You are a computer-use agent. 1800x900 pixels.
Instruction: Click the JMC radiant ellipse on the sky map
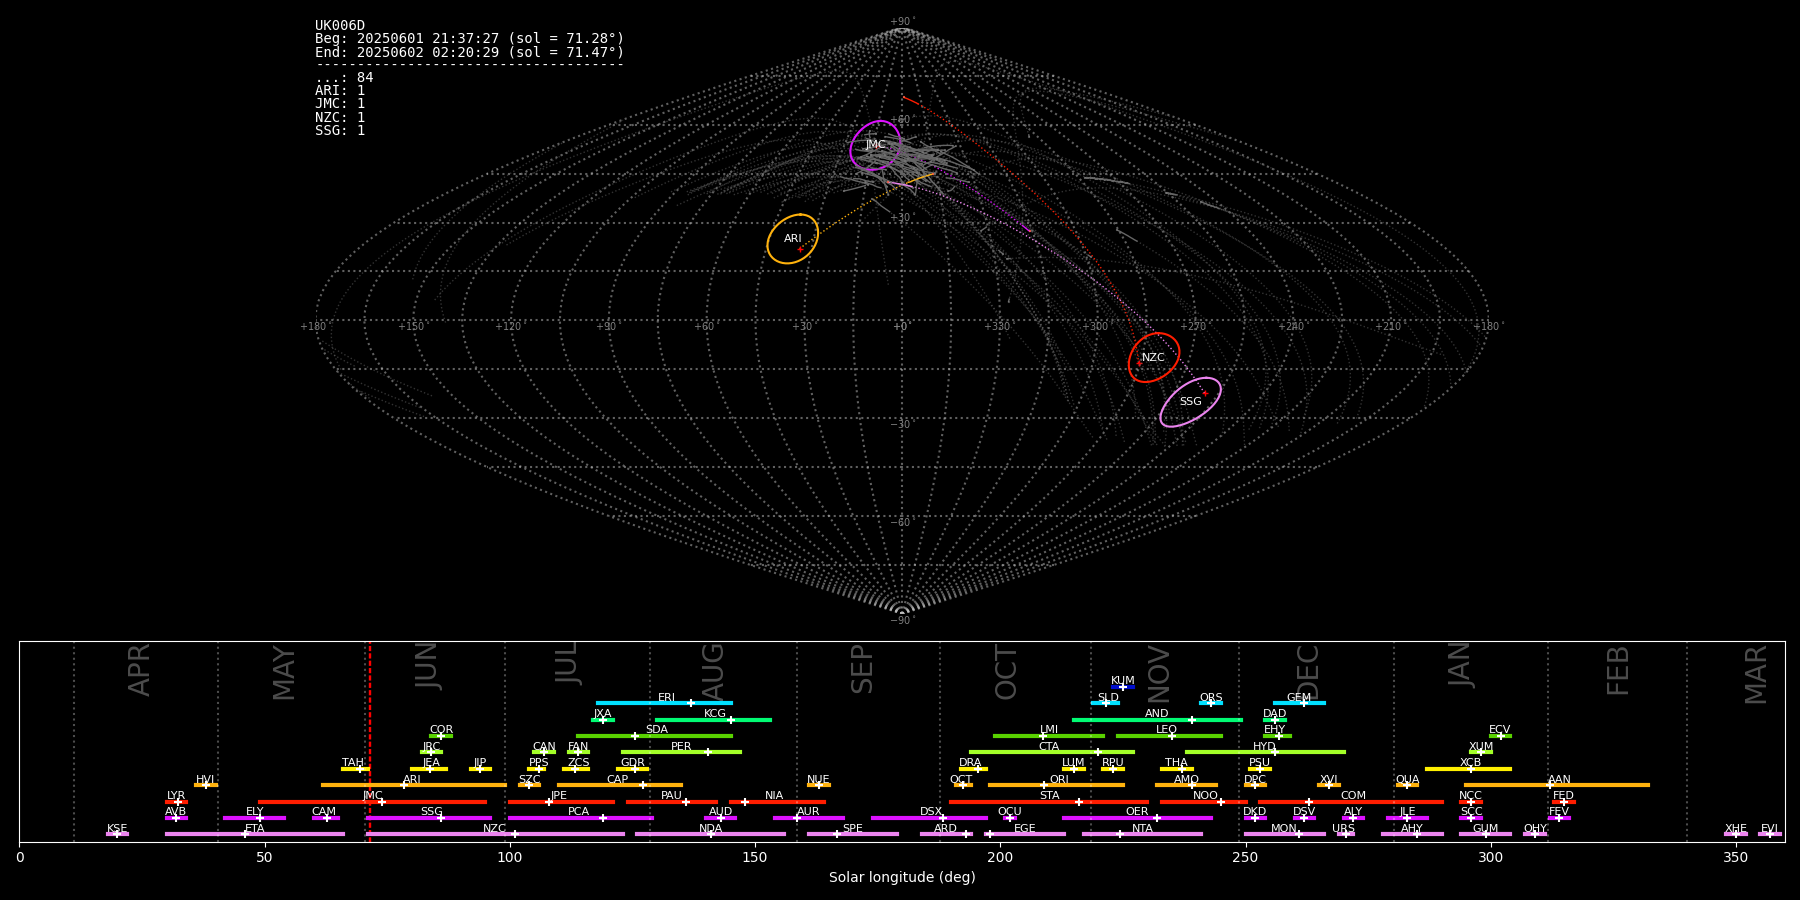pyautogui.click(x=875, y=146)
